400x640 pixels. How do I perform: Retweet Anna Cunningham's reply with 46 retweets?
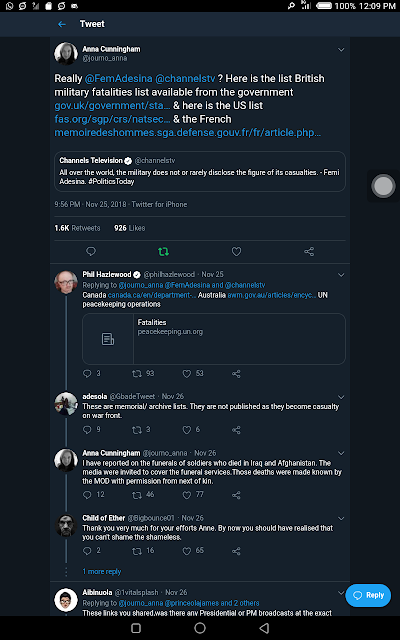pyautogui.click(x=137, y=495)
